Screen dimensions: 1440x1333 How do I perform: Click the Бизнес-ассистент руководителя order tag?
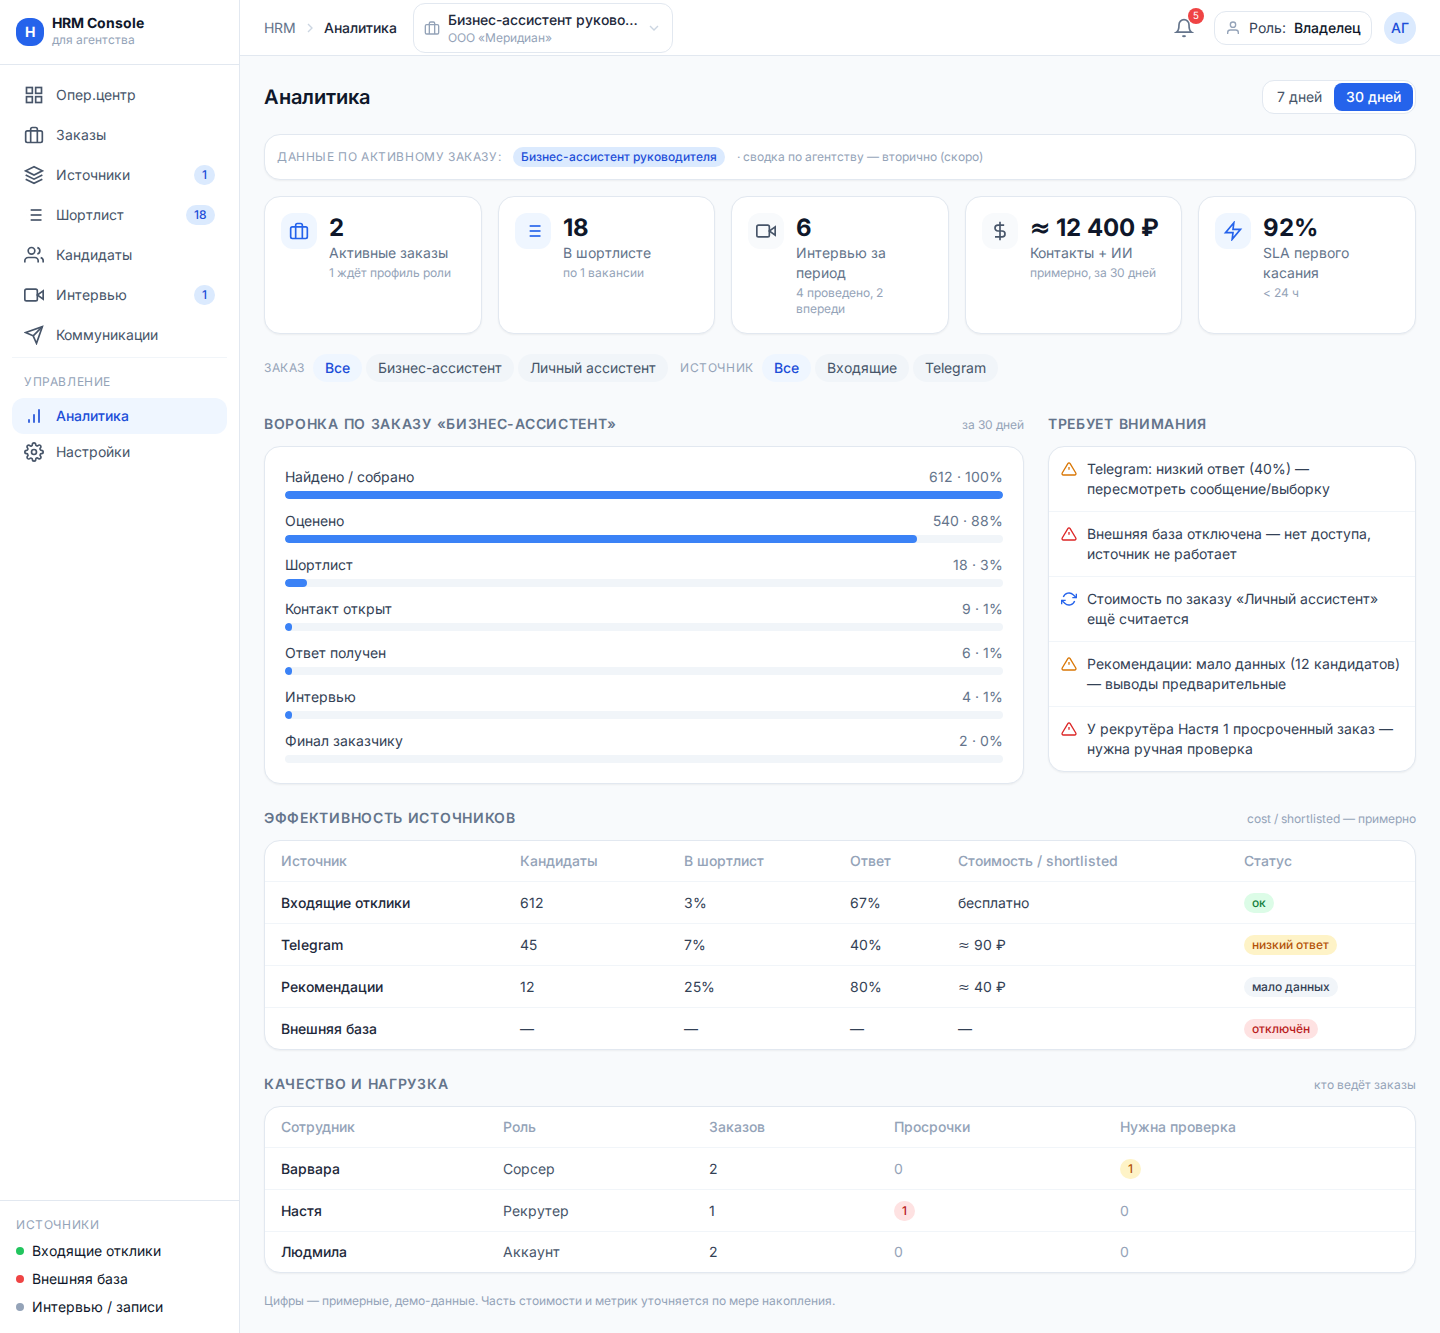[619, 157]
